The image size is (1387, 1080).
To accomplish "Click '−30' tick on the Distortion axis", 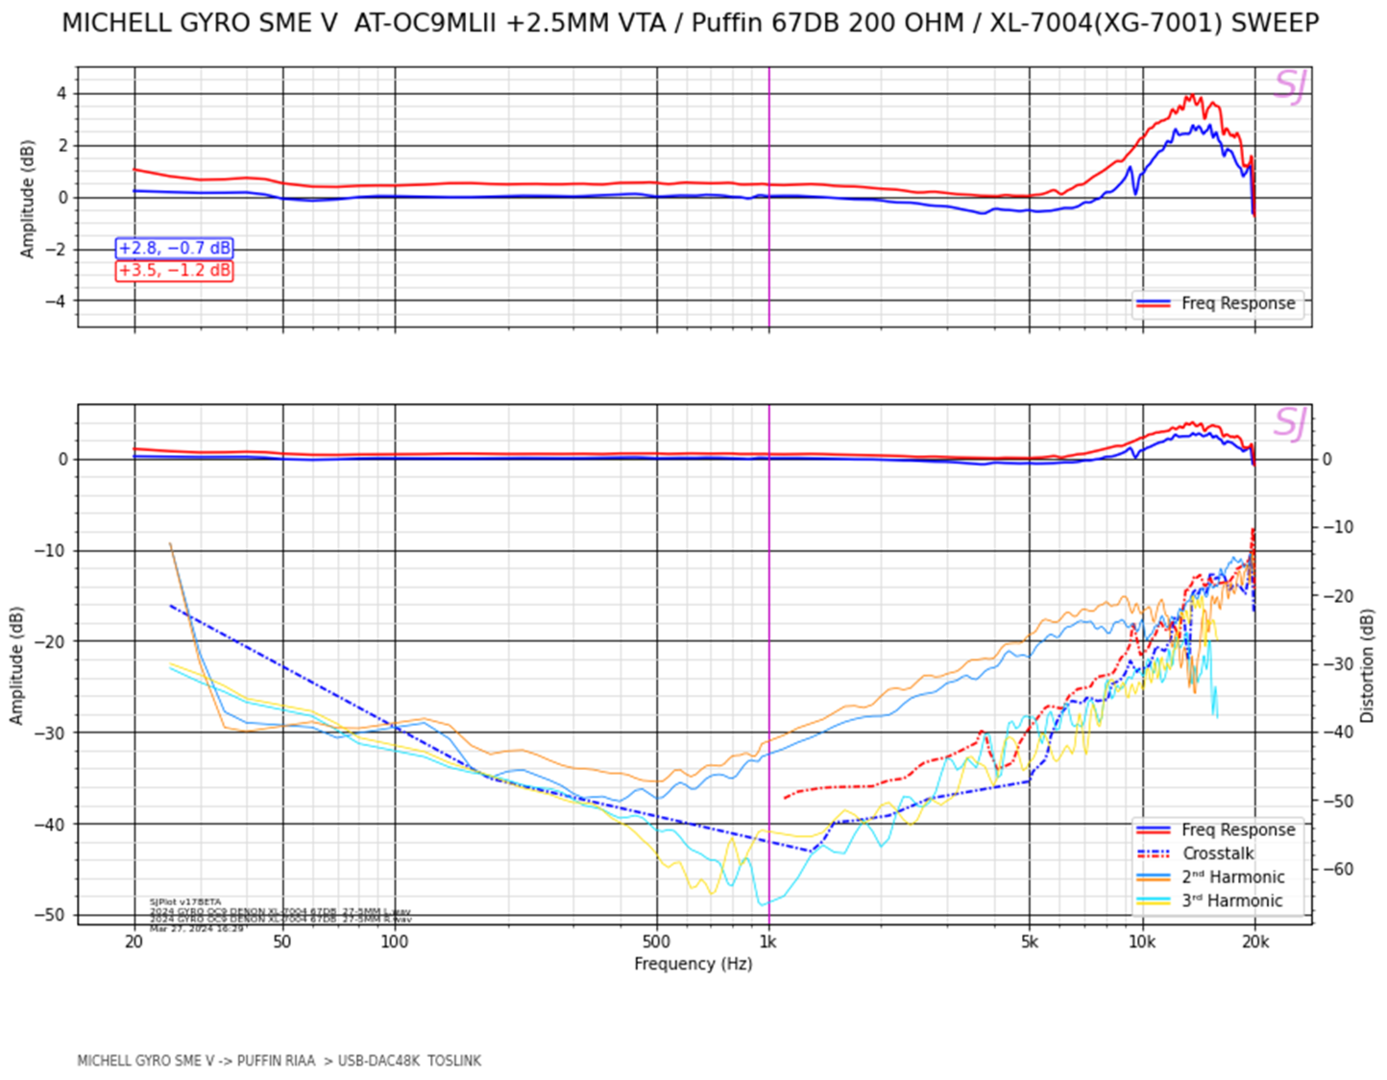I will (1337, 664).
